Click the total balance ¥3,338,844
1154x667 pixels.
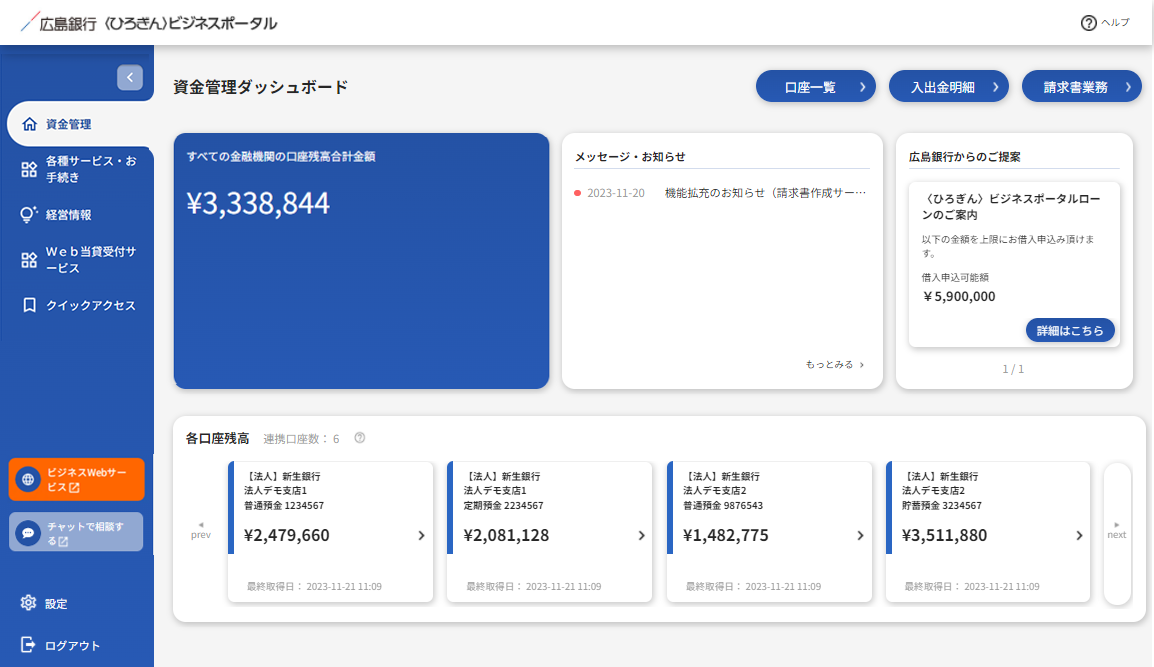point(258,203)
